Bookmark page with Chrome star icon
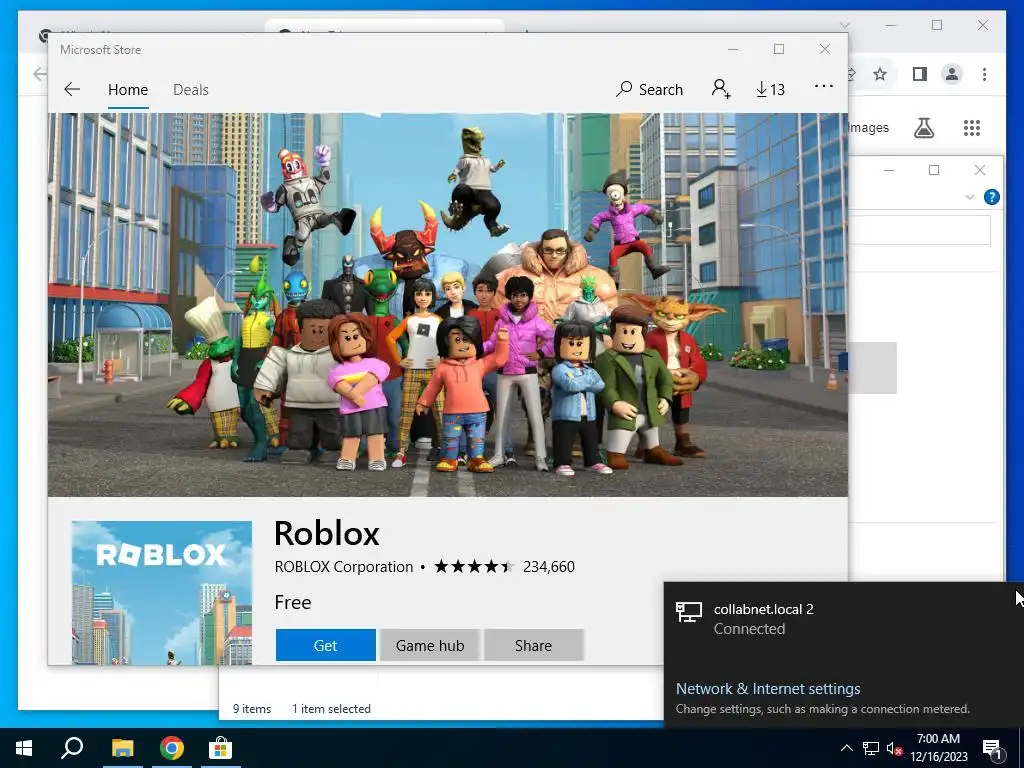 click(x=880, y=74)
